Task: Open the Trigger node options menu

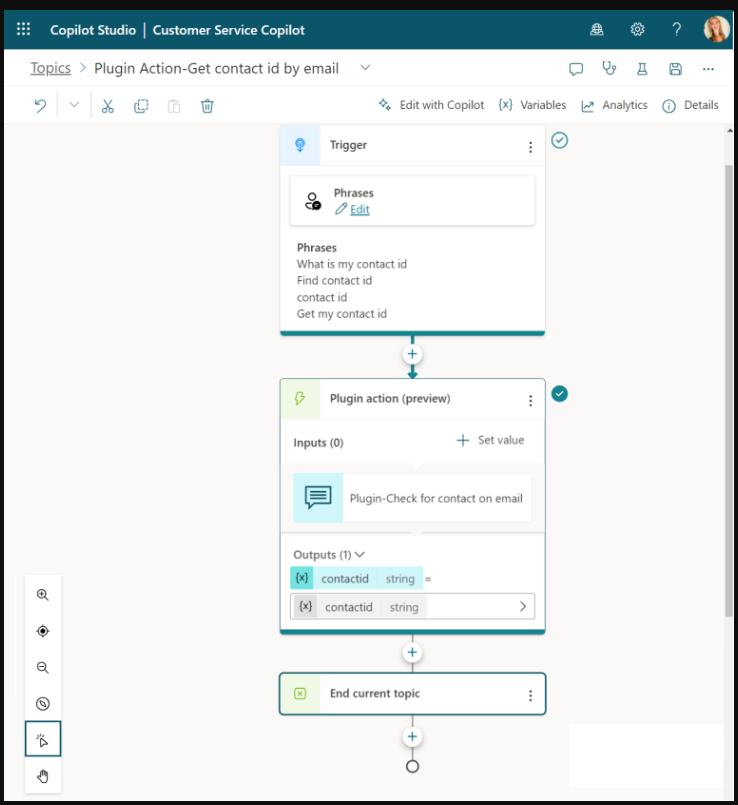Action: 531,147
